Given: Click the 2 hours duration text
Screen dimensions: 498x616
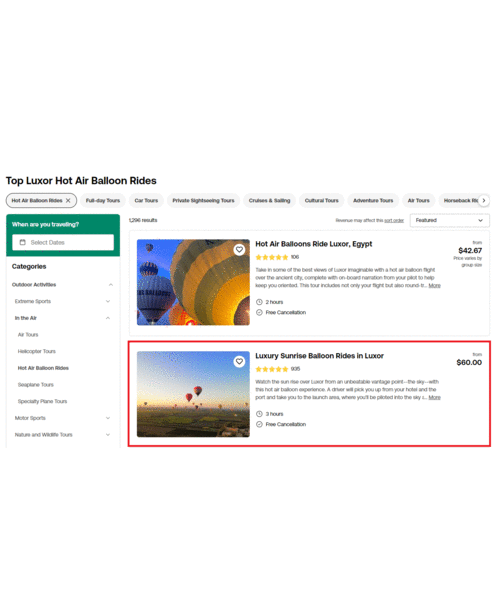Looking at the screenshot, I should point(274,302).
